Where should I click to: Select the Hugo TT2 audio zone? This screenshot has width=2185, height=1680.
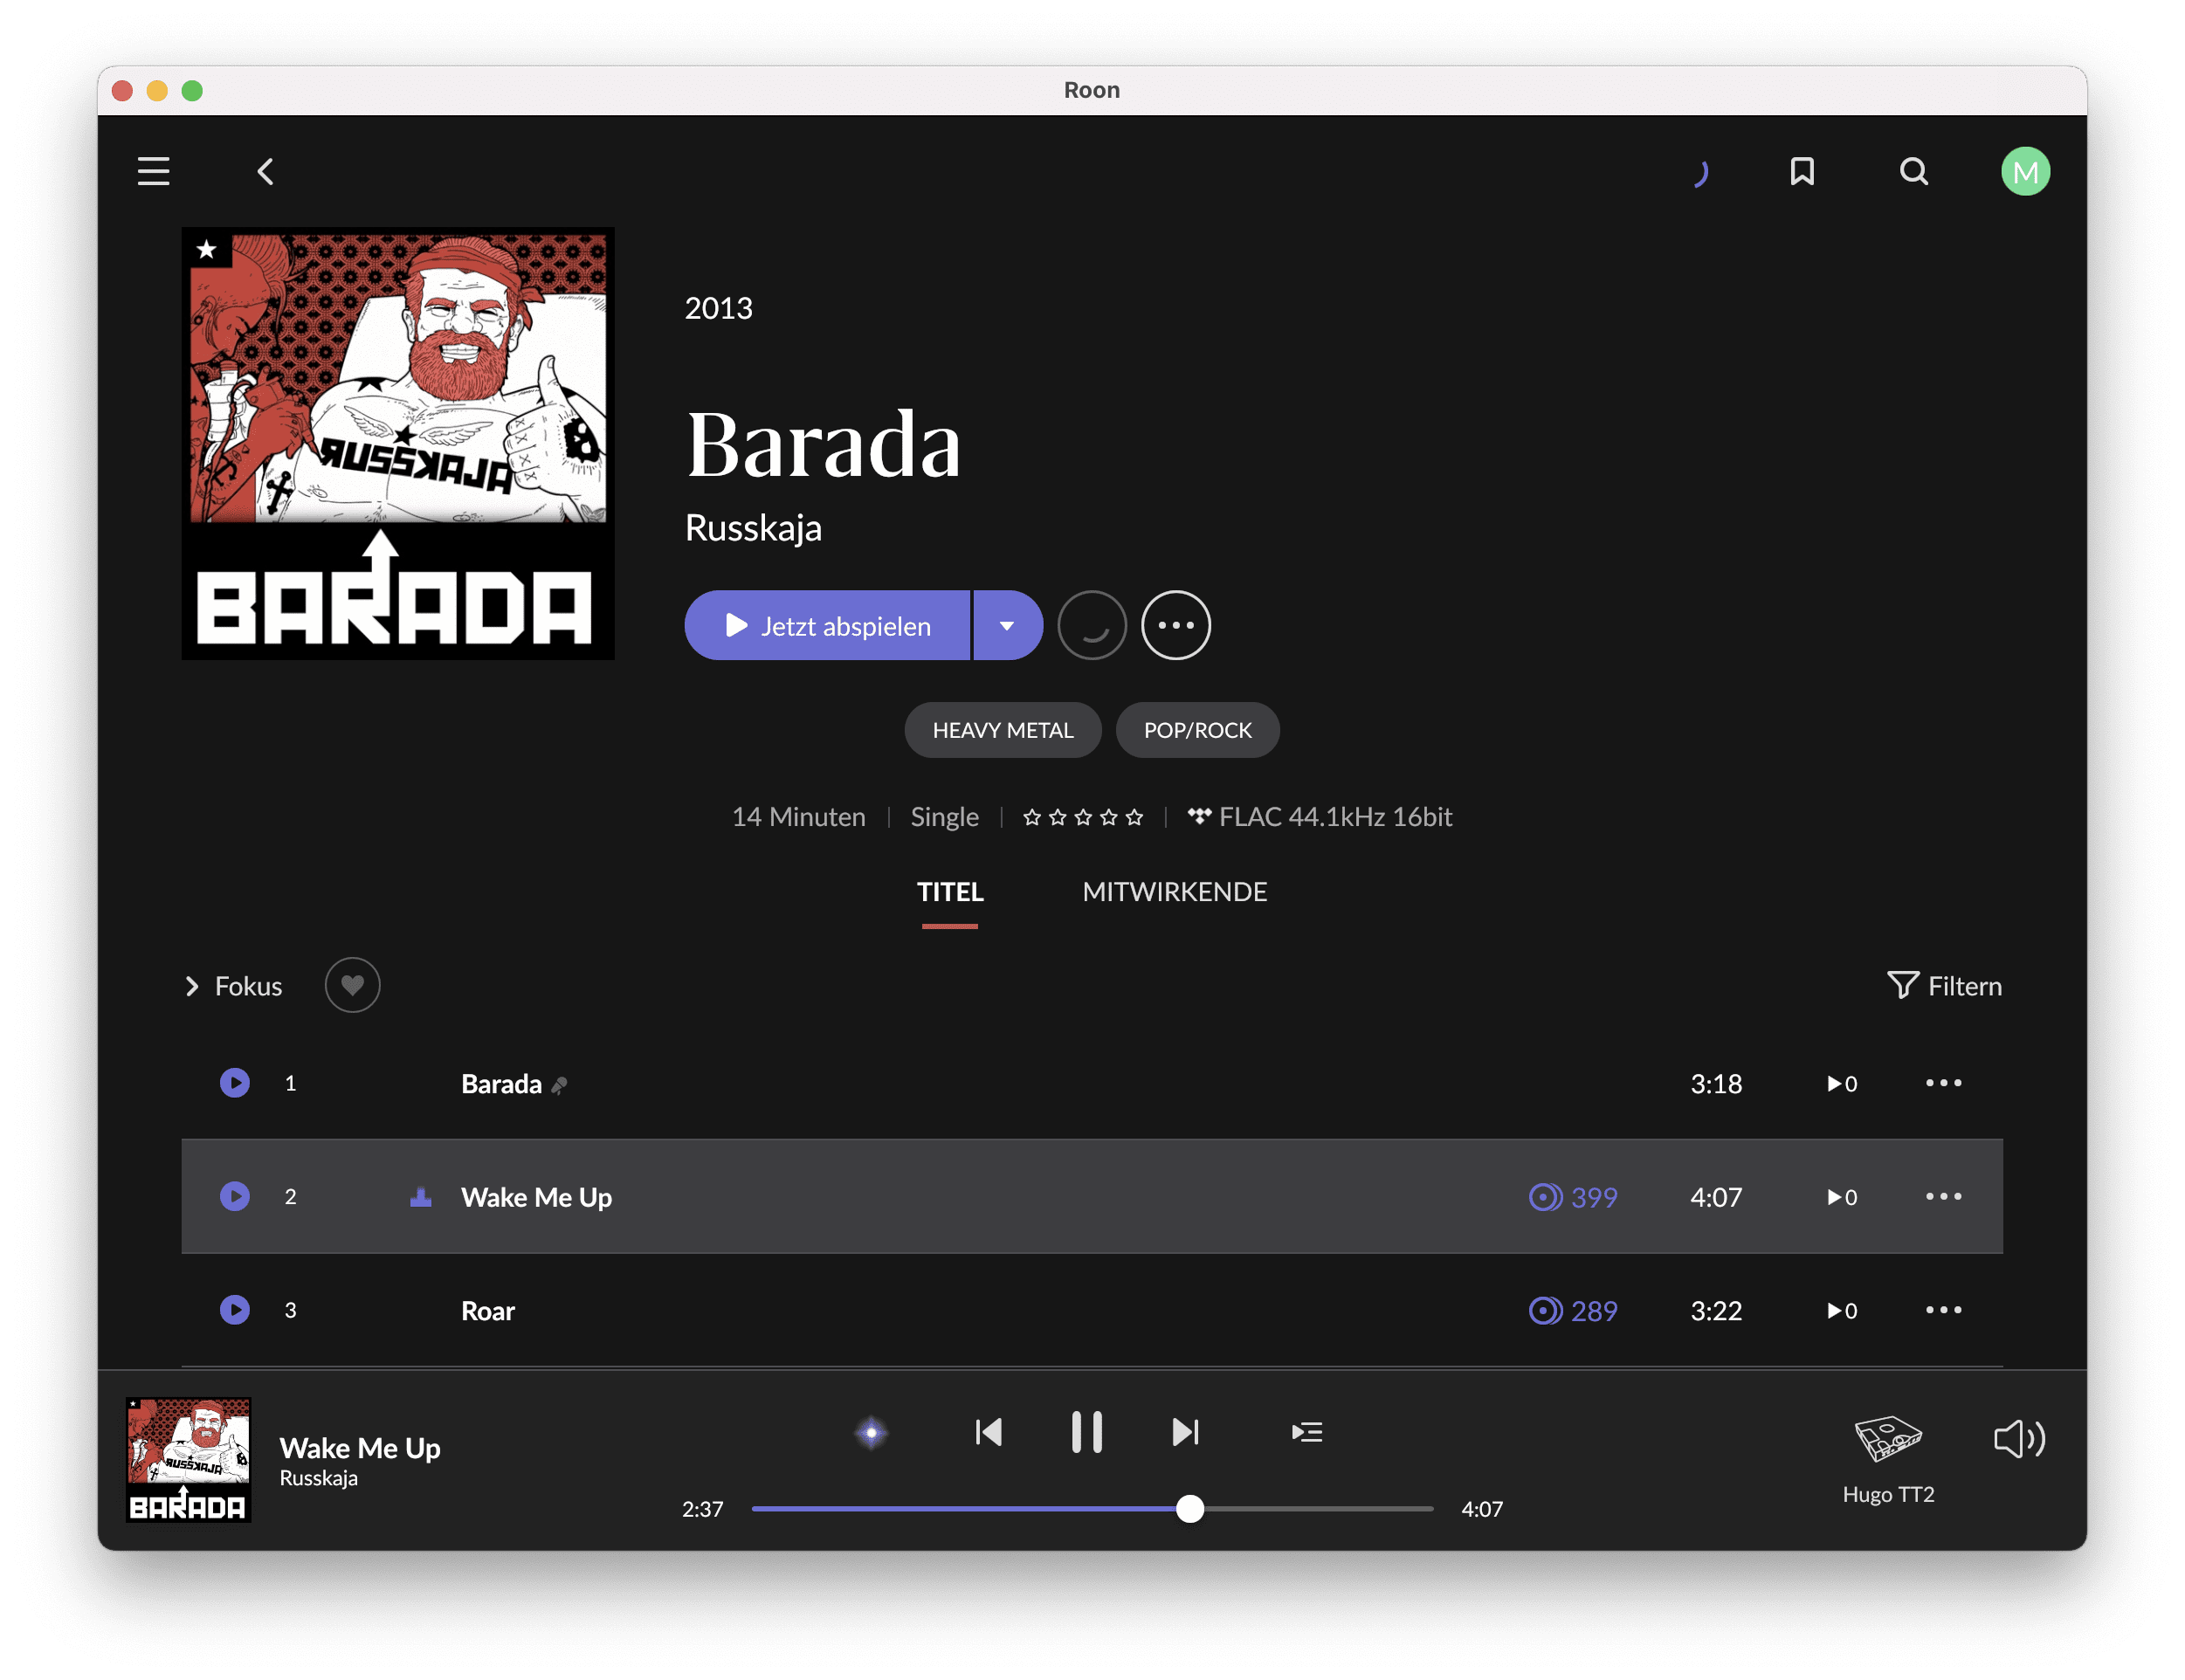pyautogui.click(x=1888, y=1456)
